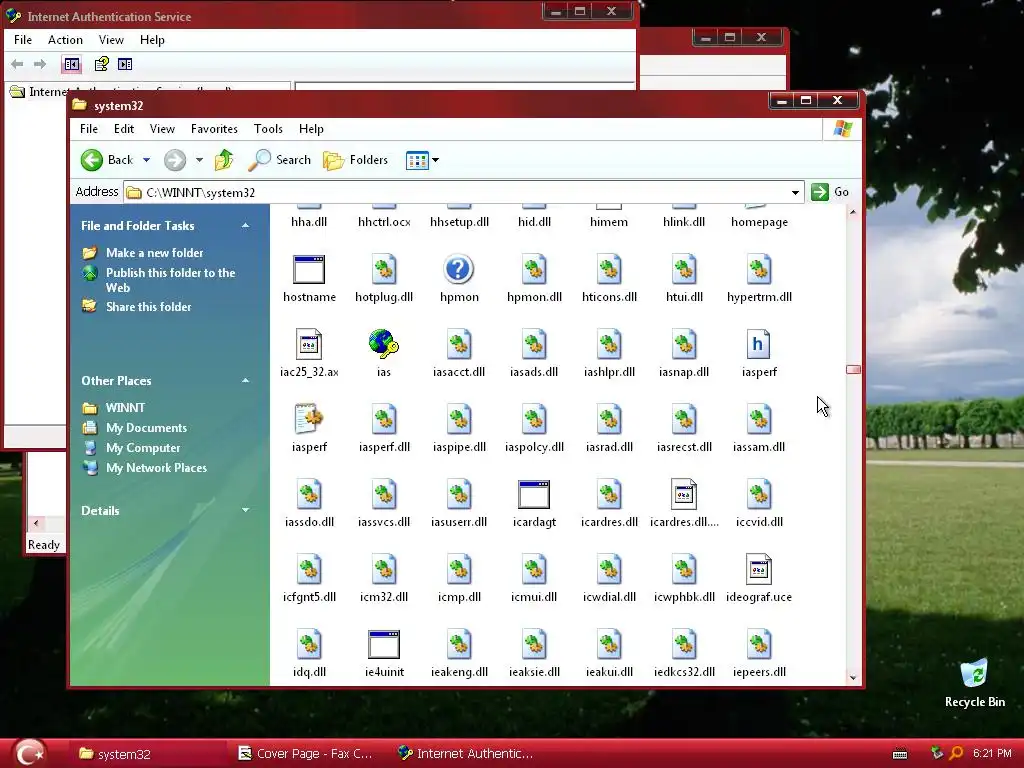This screenshot has width=1024, height=768.
Task: Select the ideograf.uce file icon
Action: [x=758, y=569]
